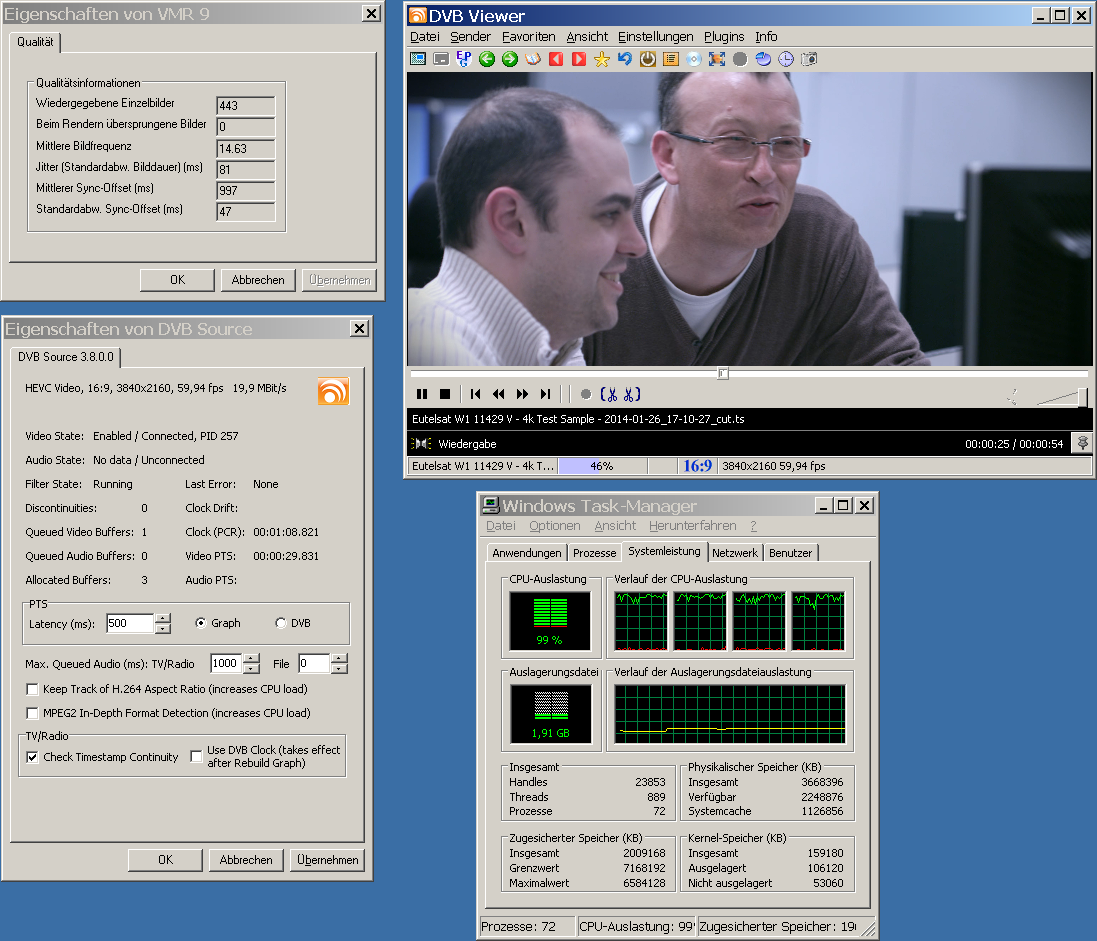Image resolution: width=1097 pixels, height=941 pixels.
Task: Open the Plugins menu
Action: [x=724, y=36]
